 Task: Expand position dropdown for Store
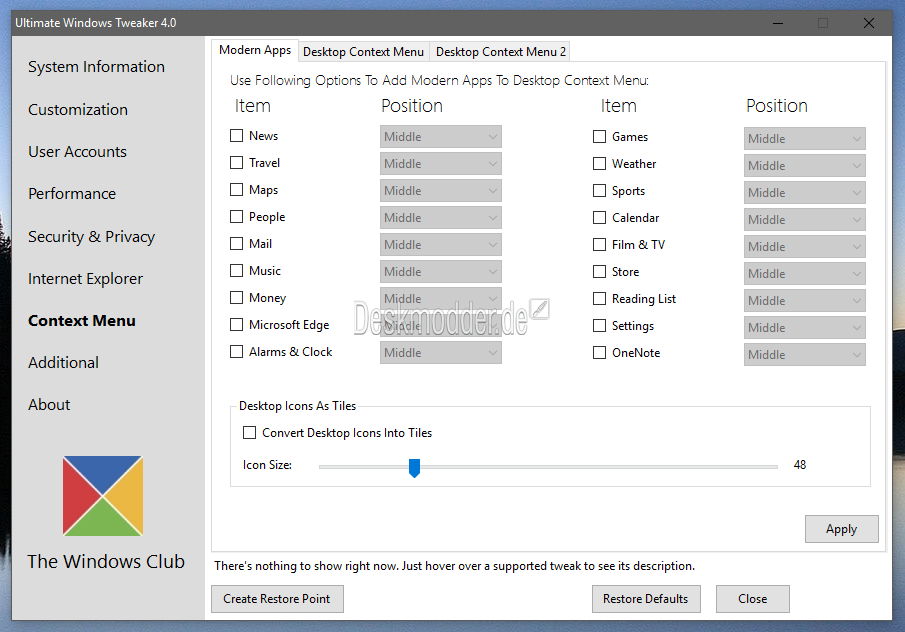click(x=805, y=274)
